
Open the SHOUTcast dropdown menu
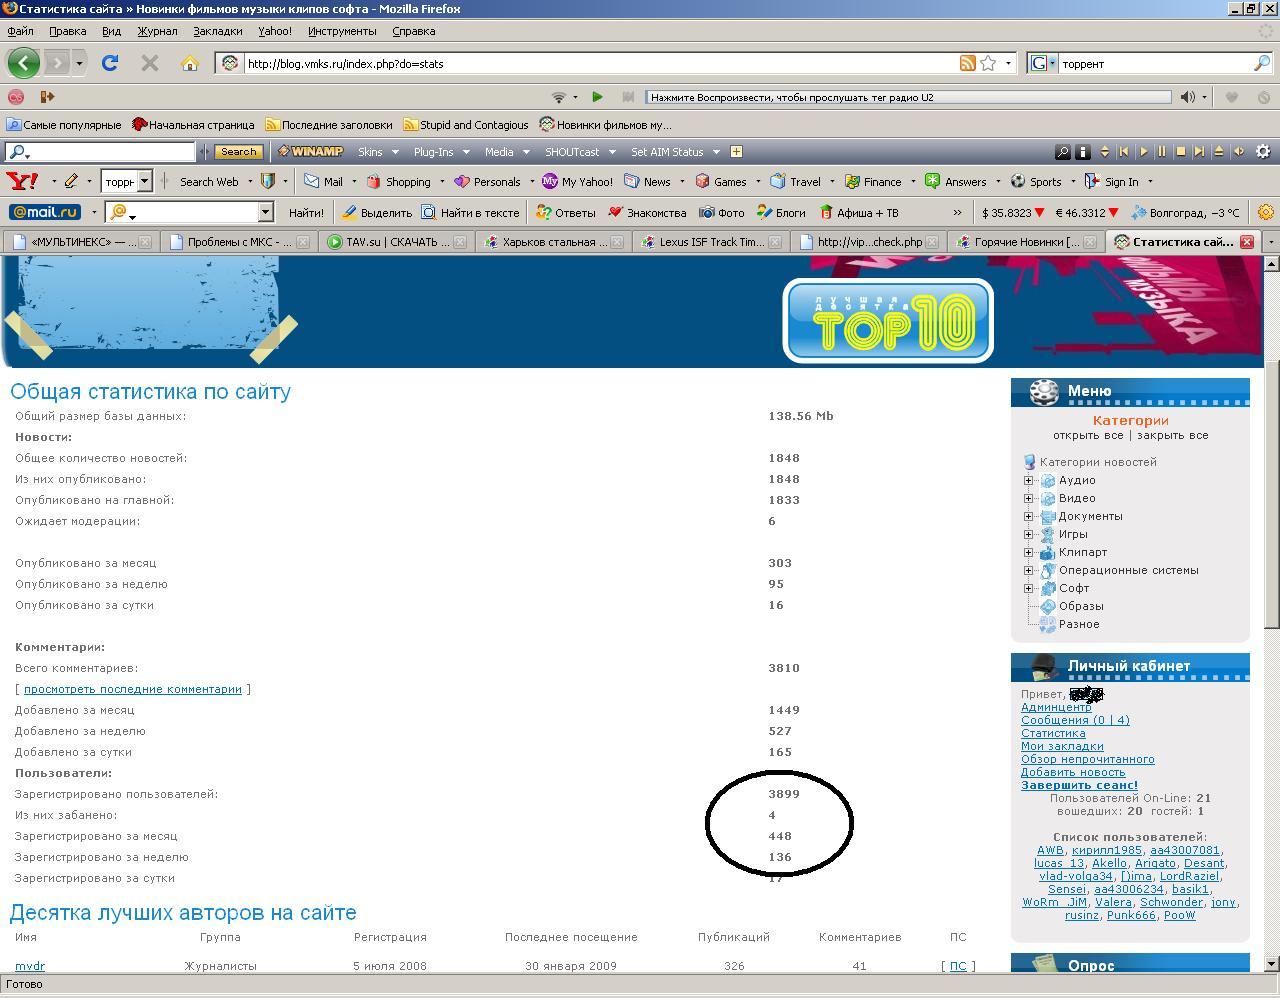(580, 152)
